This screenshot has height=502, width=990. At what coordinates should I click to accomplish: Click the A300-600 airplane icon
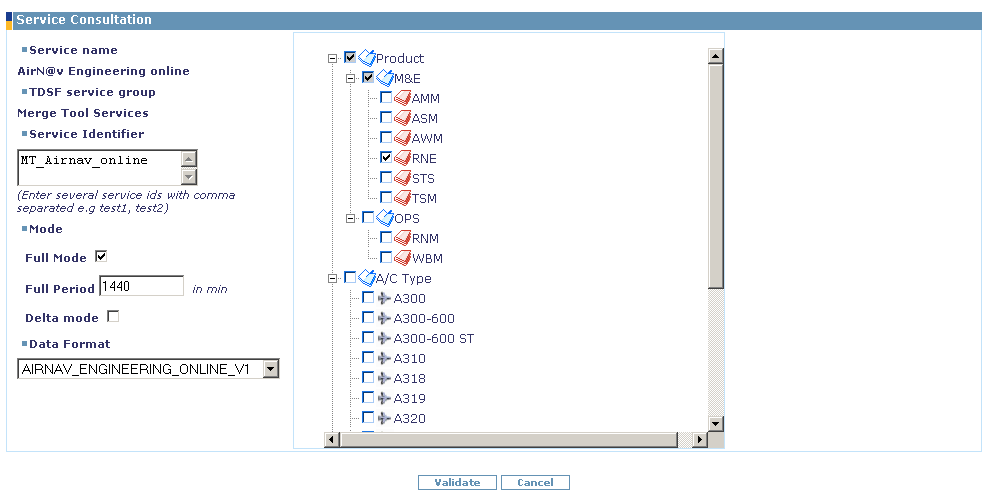tap(384, 318)
